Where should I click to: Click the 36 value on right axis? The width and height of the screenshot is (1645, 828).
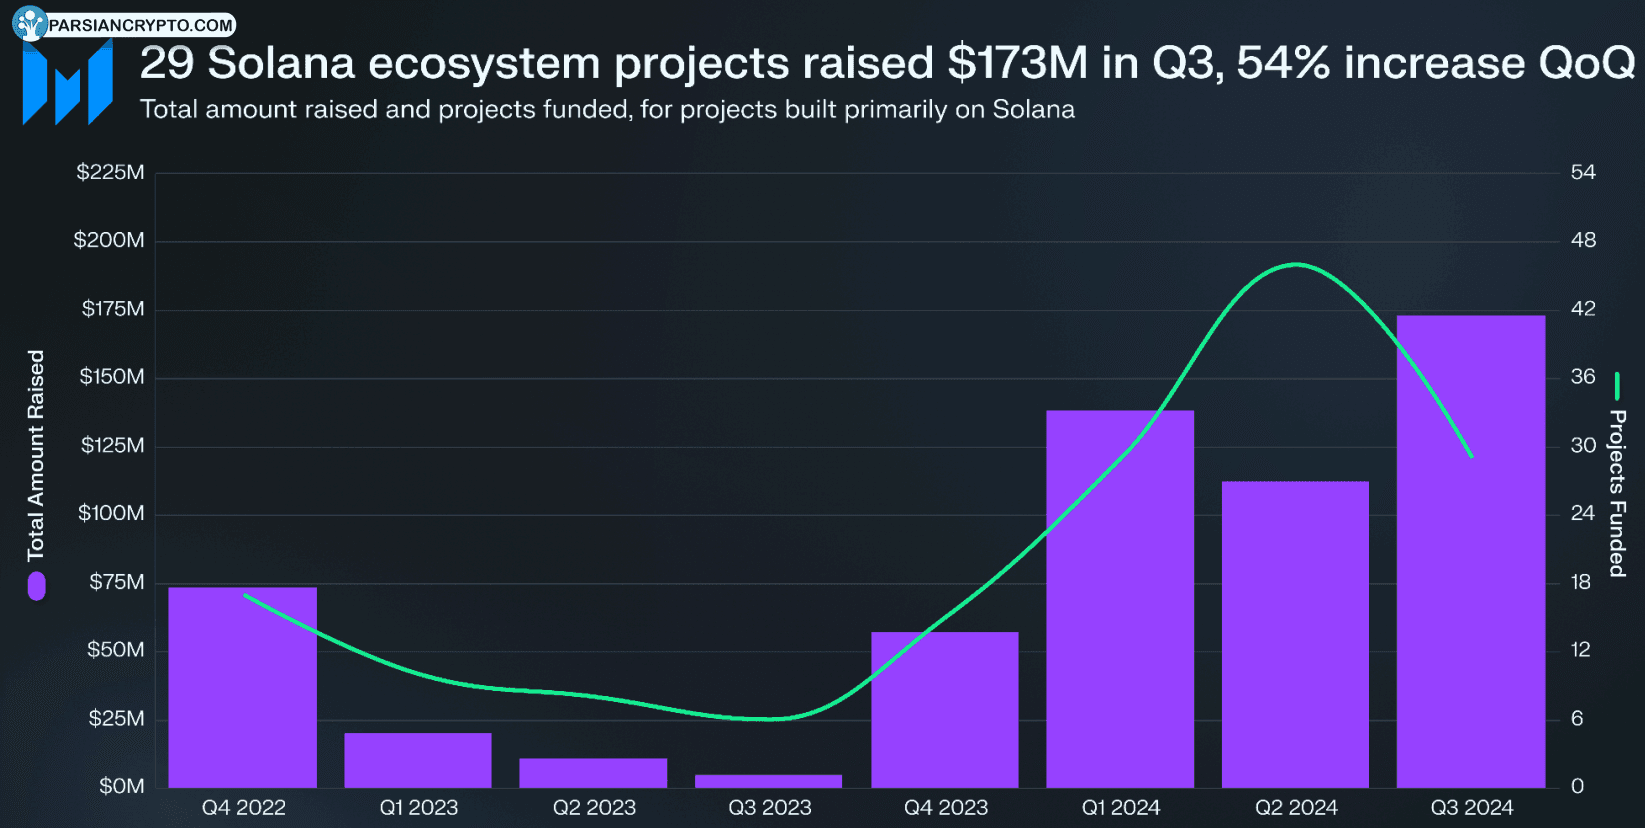1583,377
